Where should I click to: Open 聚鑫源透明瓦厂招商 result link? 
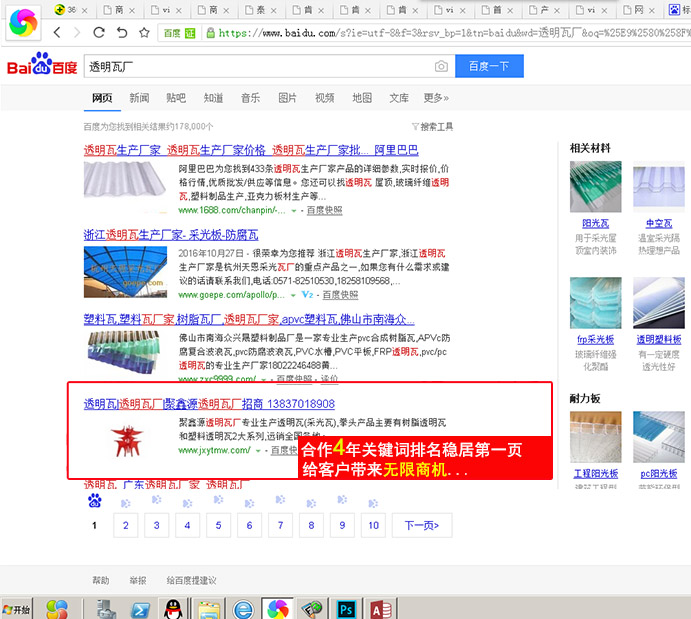tap(209, 404)
